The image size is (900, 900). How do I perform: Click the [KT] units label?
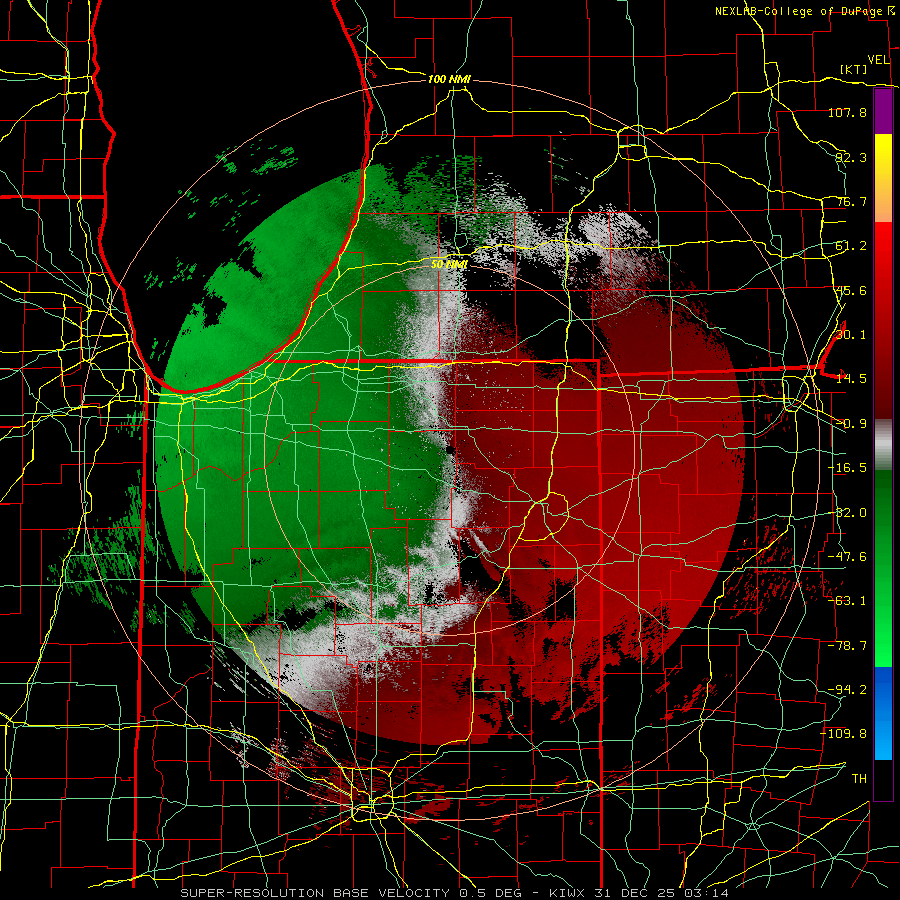point(854,69)
